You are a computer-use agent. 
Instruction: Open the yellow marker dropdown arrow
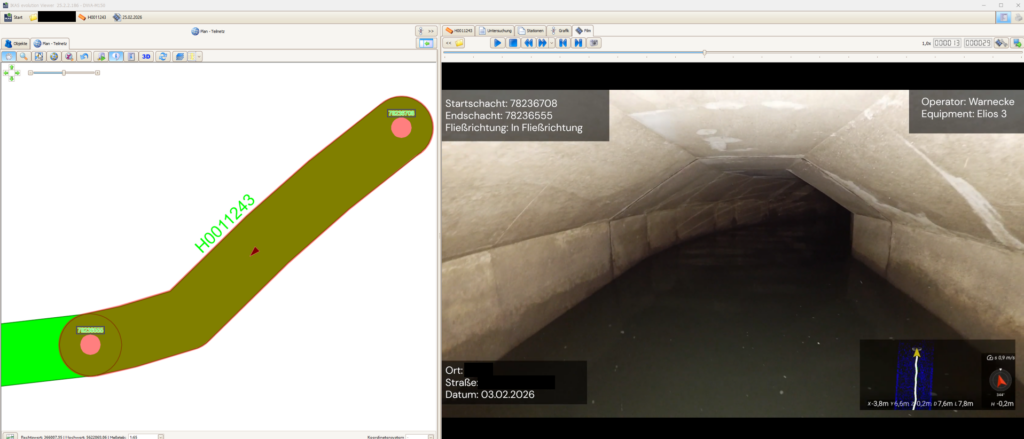pyautogui.click(x=199, y=56)
